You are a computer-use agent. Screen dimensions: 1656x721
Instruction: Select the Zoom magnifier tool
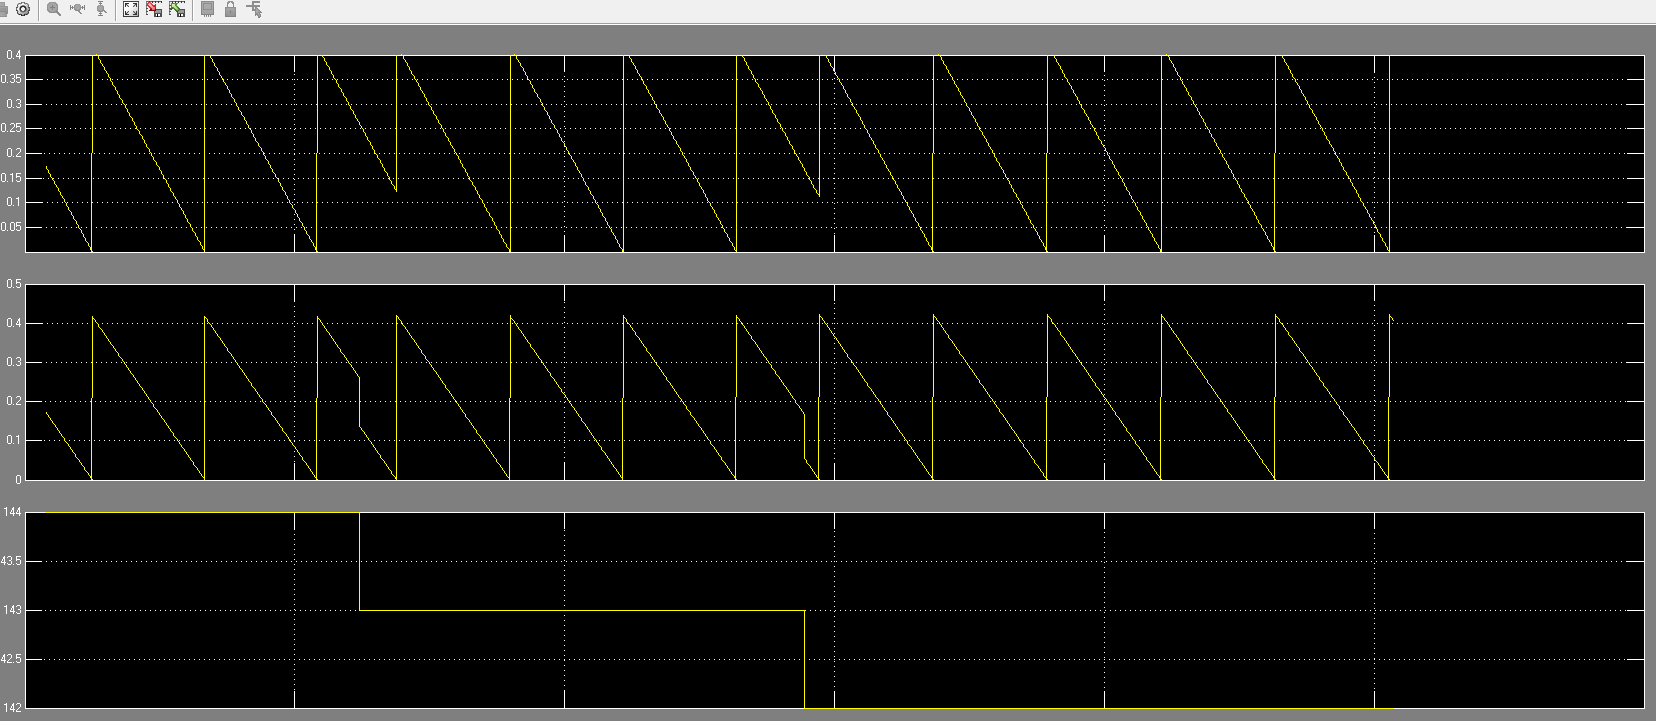pyautogui.click(x=54, y=9)
